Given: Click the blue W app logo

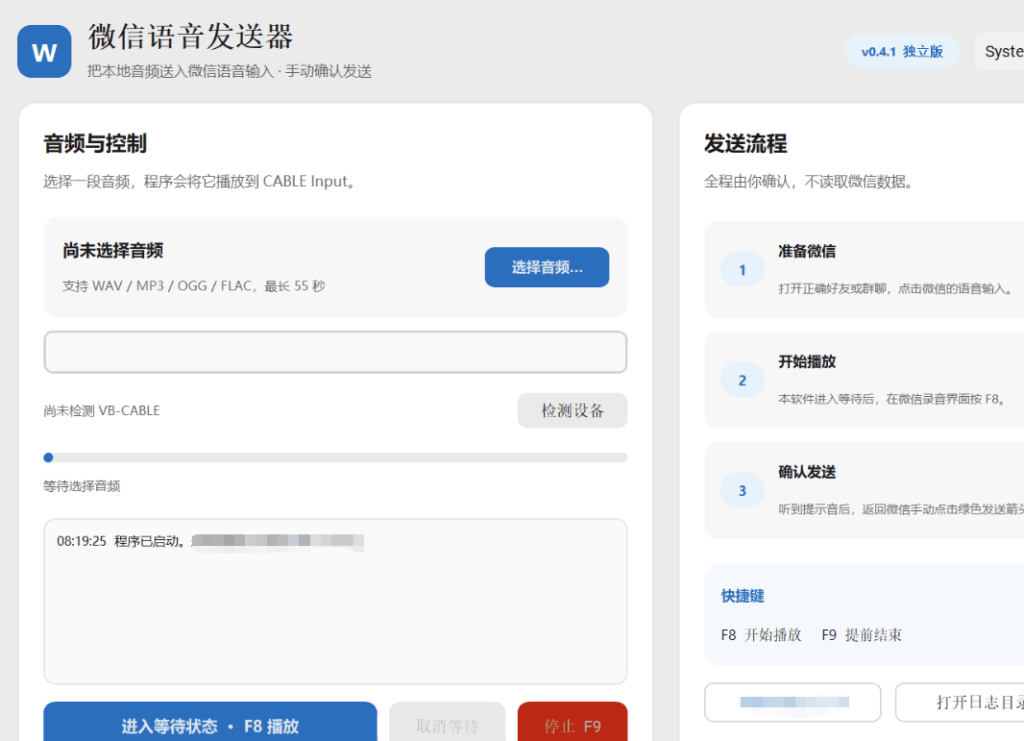Looking at the screenshot, I should (44, 52).
